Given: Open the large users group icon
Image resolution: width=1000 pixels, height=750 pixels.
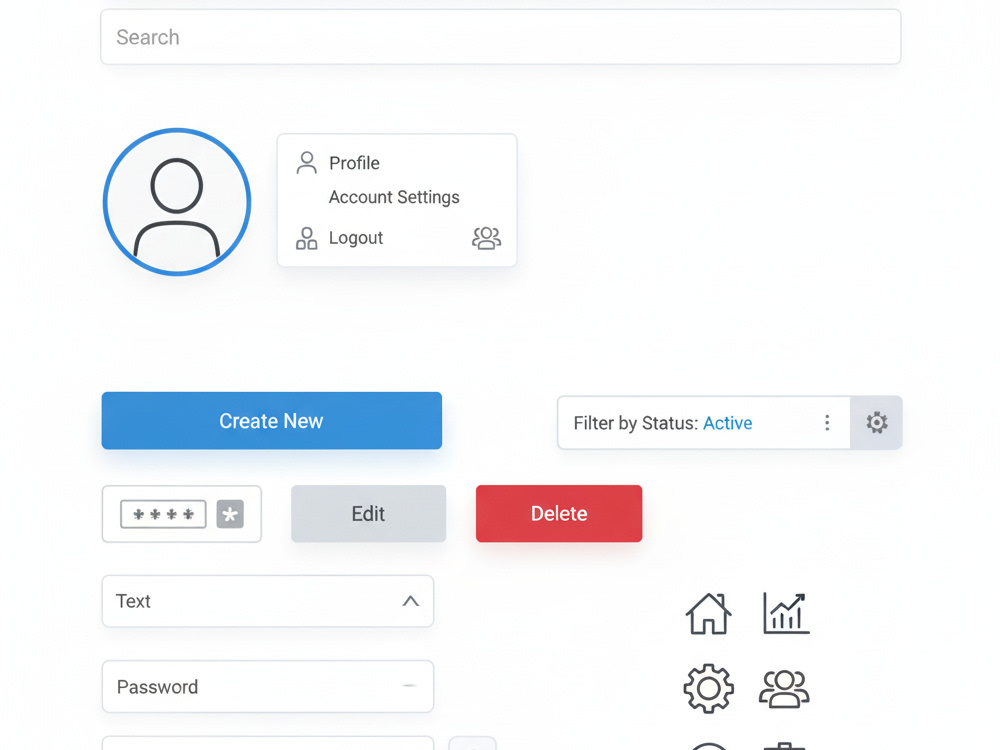Looking at the screenshot, I should tap(784, 689).
